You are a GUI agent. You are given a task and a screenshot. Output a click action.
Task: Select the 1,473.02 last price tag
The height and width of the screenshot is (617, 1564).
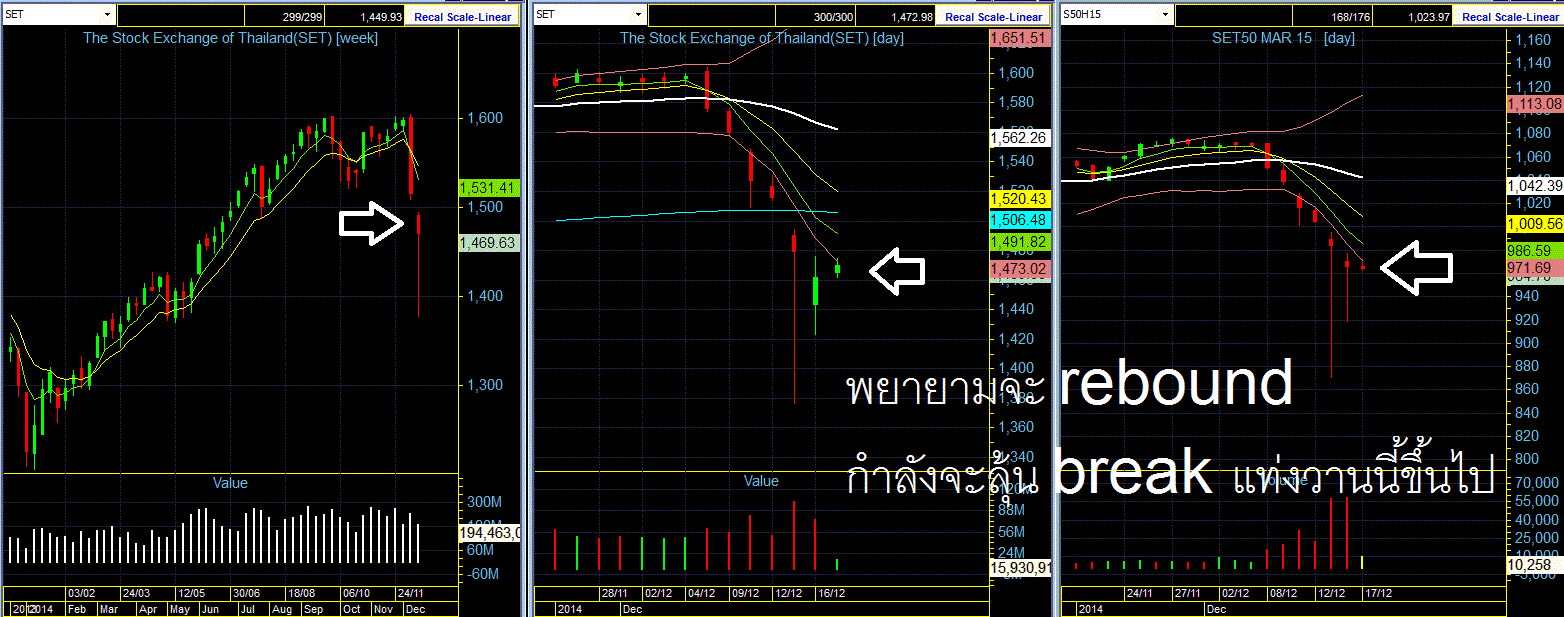click(x=1018, y=268)
